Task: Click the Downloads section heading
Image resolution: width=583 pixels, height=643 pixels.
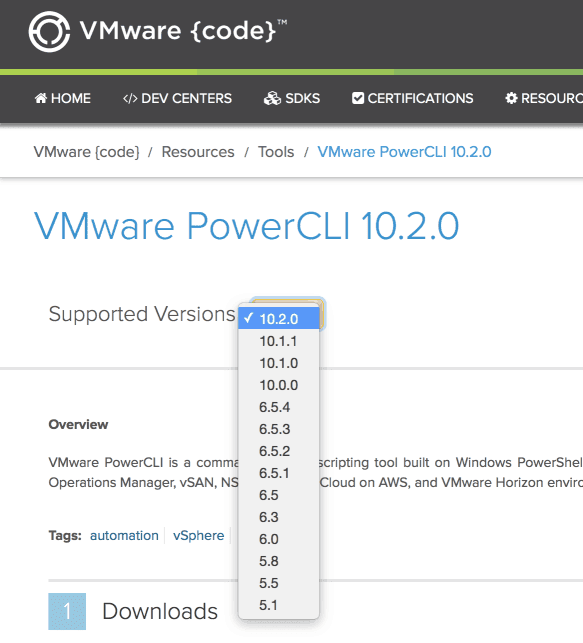Action: (160, 611)
